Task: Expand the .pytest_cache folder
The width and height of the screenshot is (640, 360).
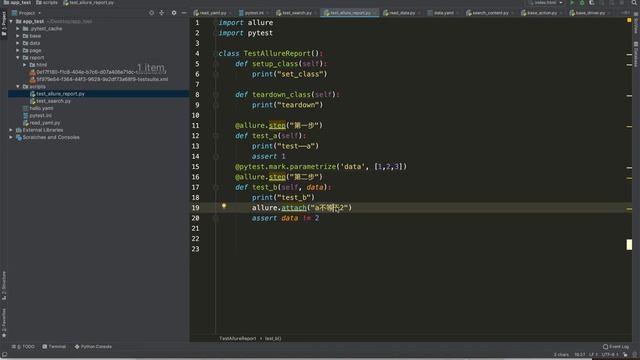Action: coord(18,29)
